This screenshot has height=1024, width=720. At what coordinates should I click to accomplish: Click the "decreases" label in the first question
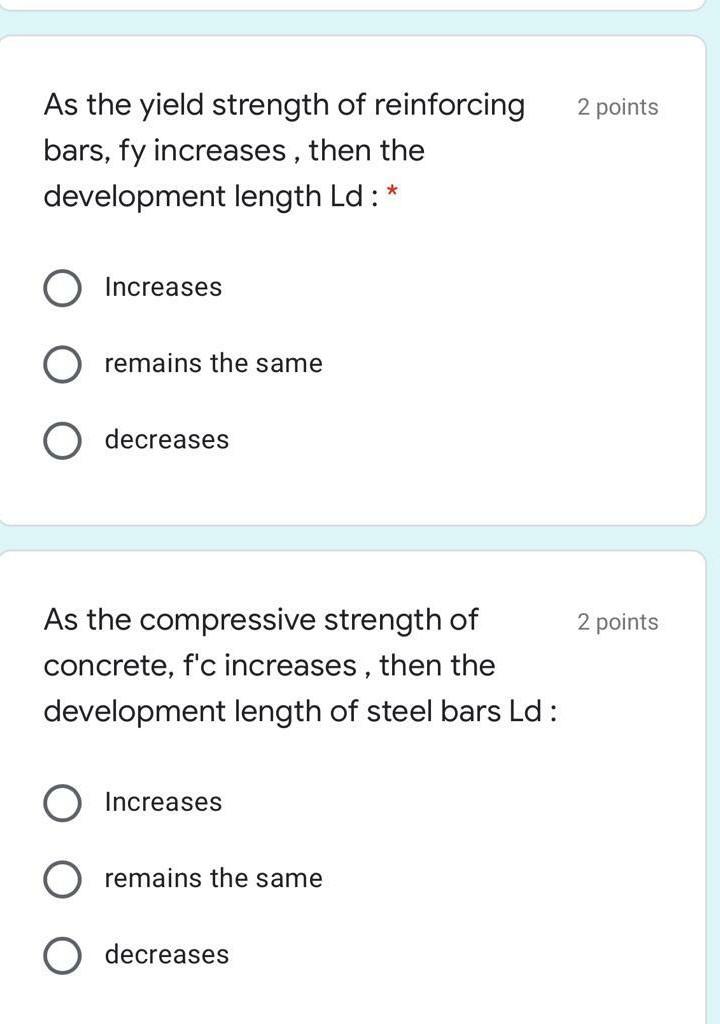(167, 439)
